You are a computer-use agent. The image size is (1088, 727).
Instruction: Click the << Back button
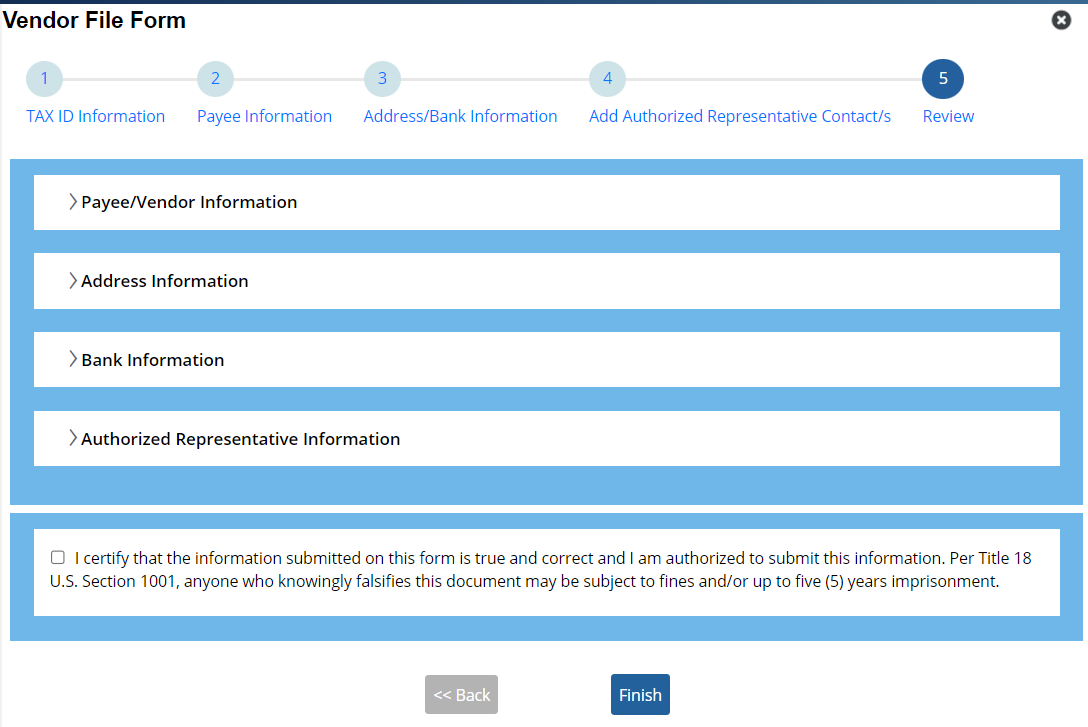click(x=461, y=694)
